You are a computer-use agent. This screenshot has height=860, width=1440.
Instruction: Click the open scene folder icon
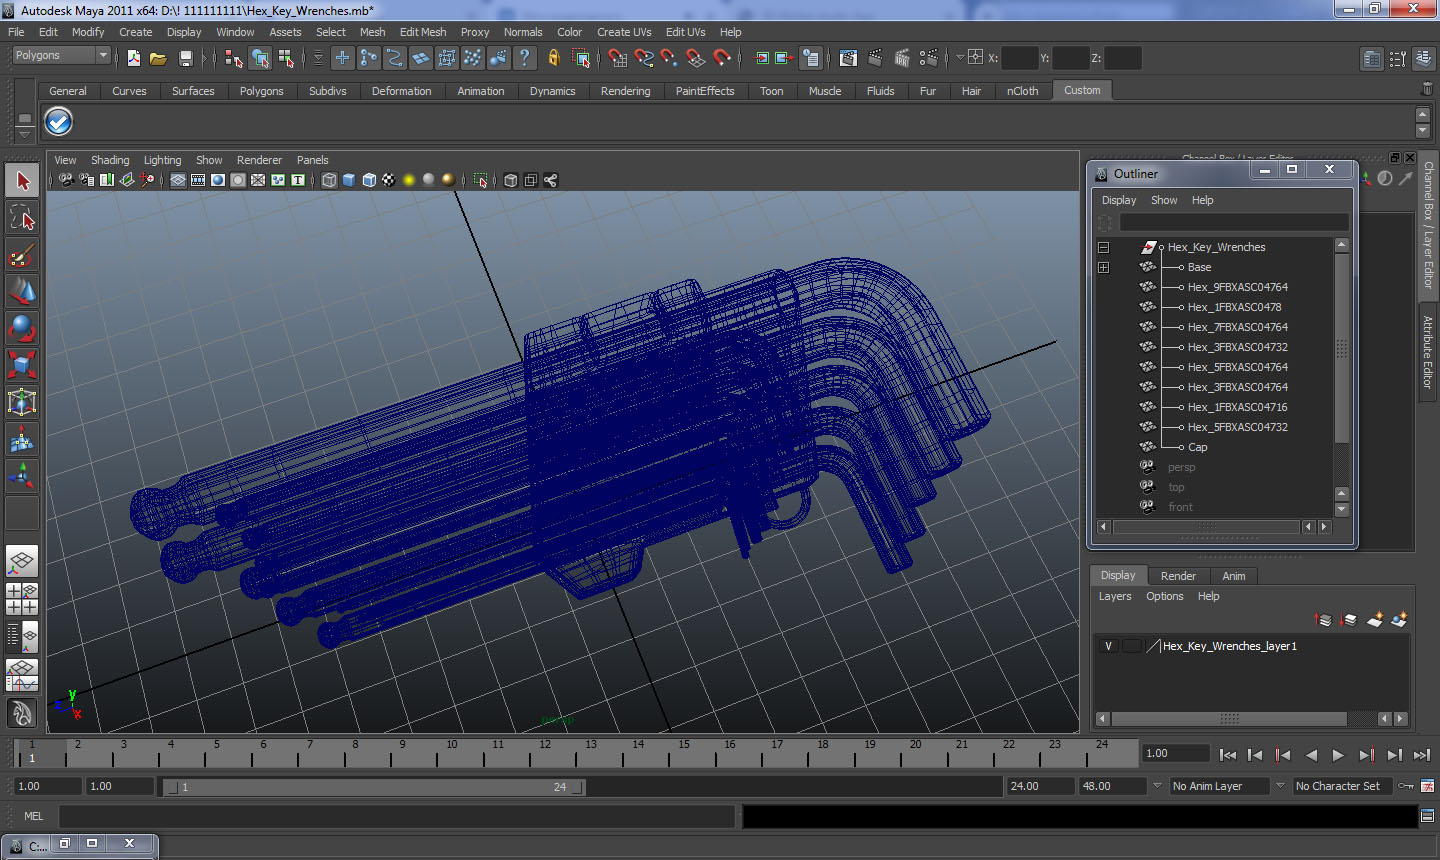tap(158, 58)
